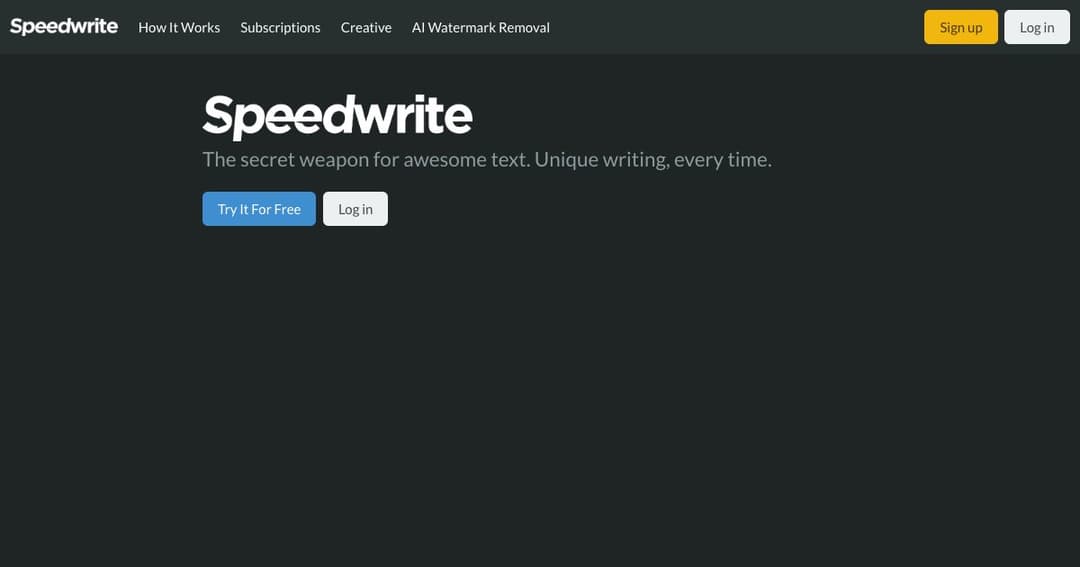The width and height of the screenshot is (1080, 567).
Task: Click Log in beside Try It For Free
Action: [x=355, y=209]
